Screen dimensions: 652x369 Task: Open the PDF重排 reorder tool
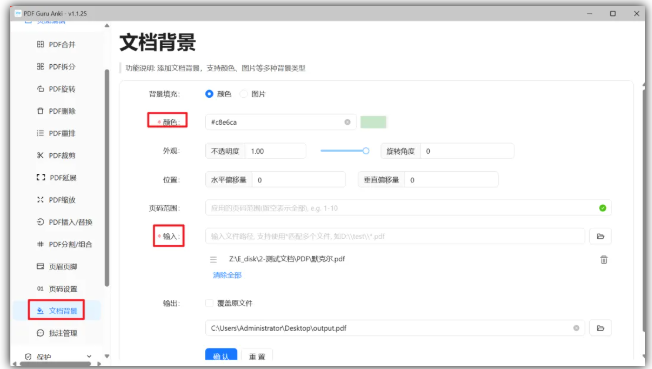(x=56, y=134)
